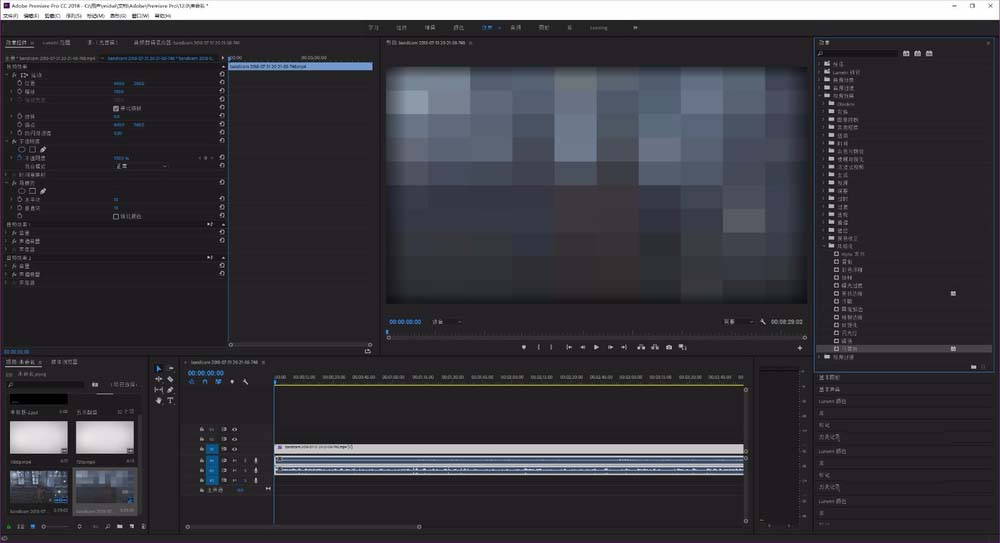Viewport: 1000px width, 543px height.
Task: Open the Window (窗口) menu
Action: 140,15
